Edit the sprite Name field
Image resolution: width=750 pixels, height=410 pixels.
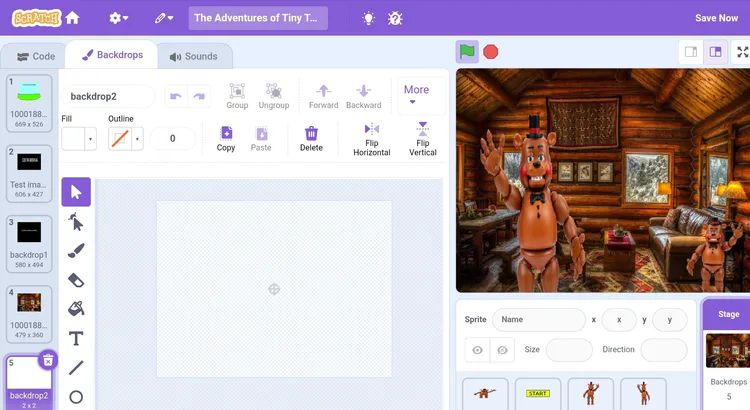pyautogui.click(x=539, y=320)
